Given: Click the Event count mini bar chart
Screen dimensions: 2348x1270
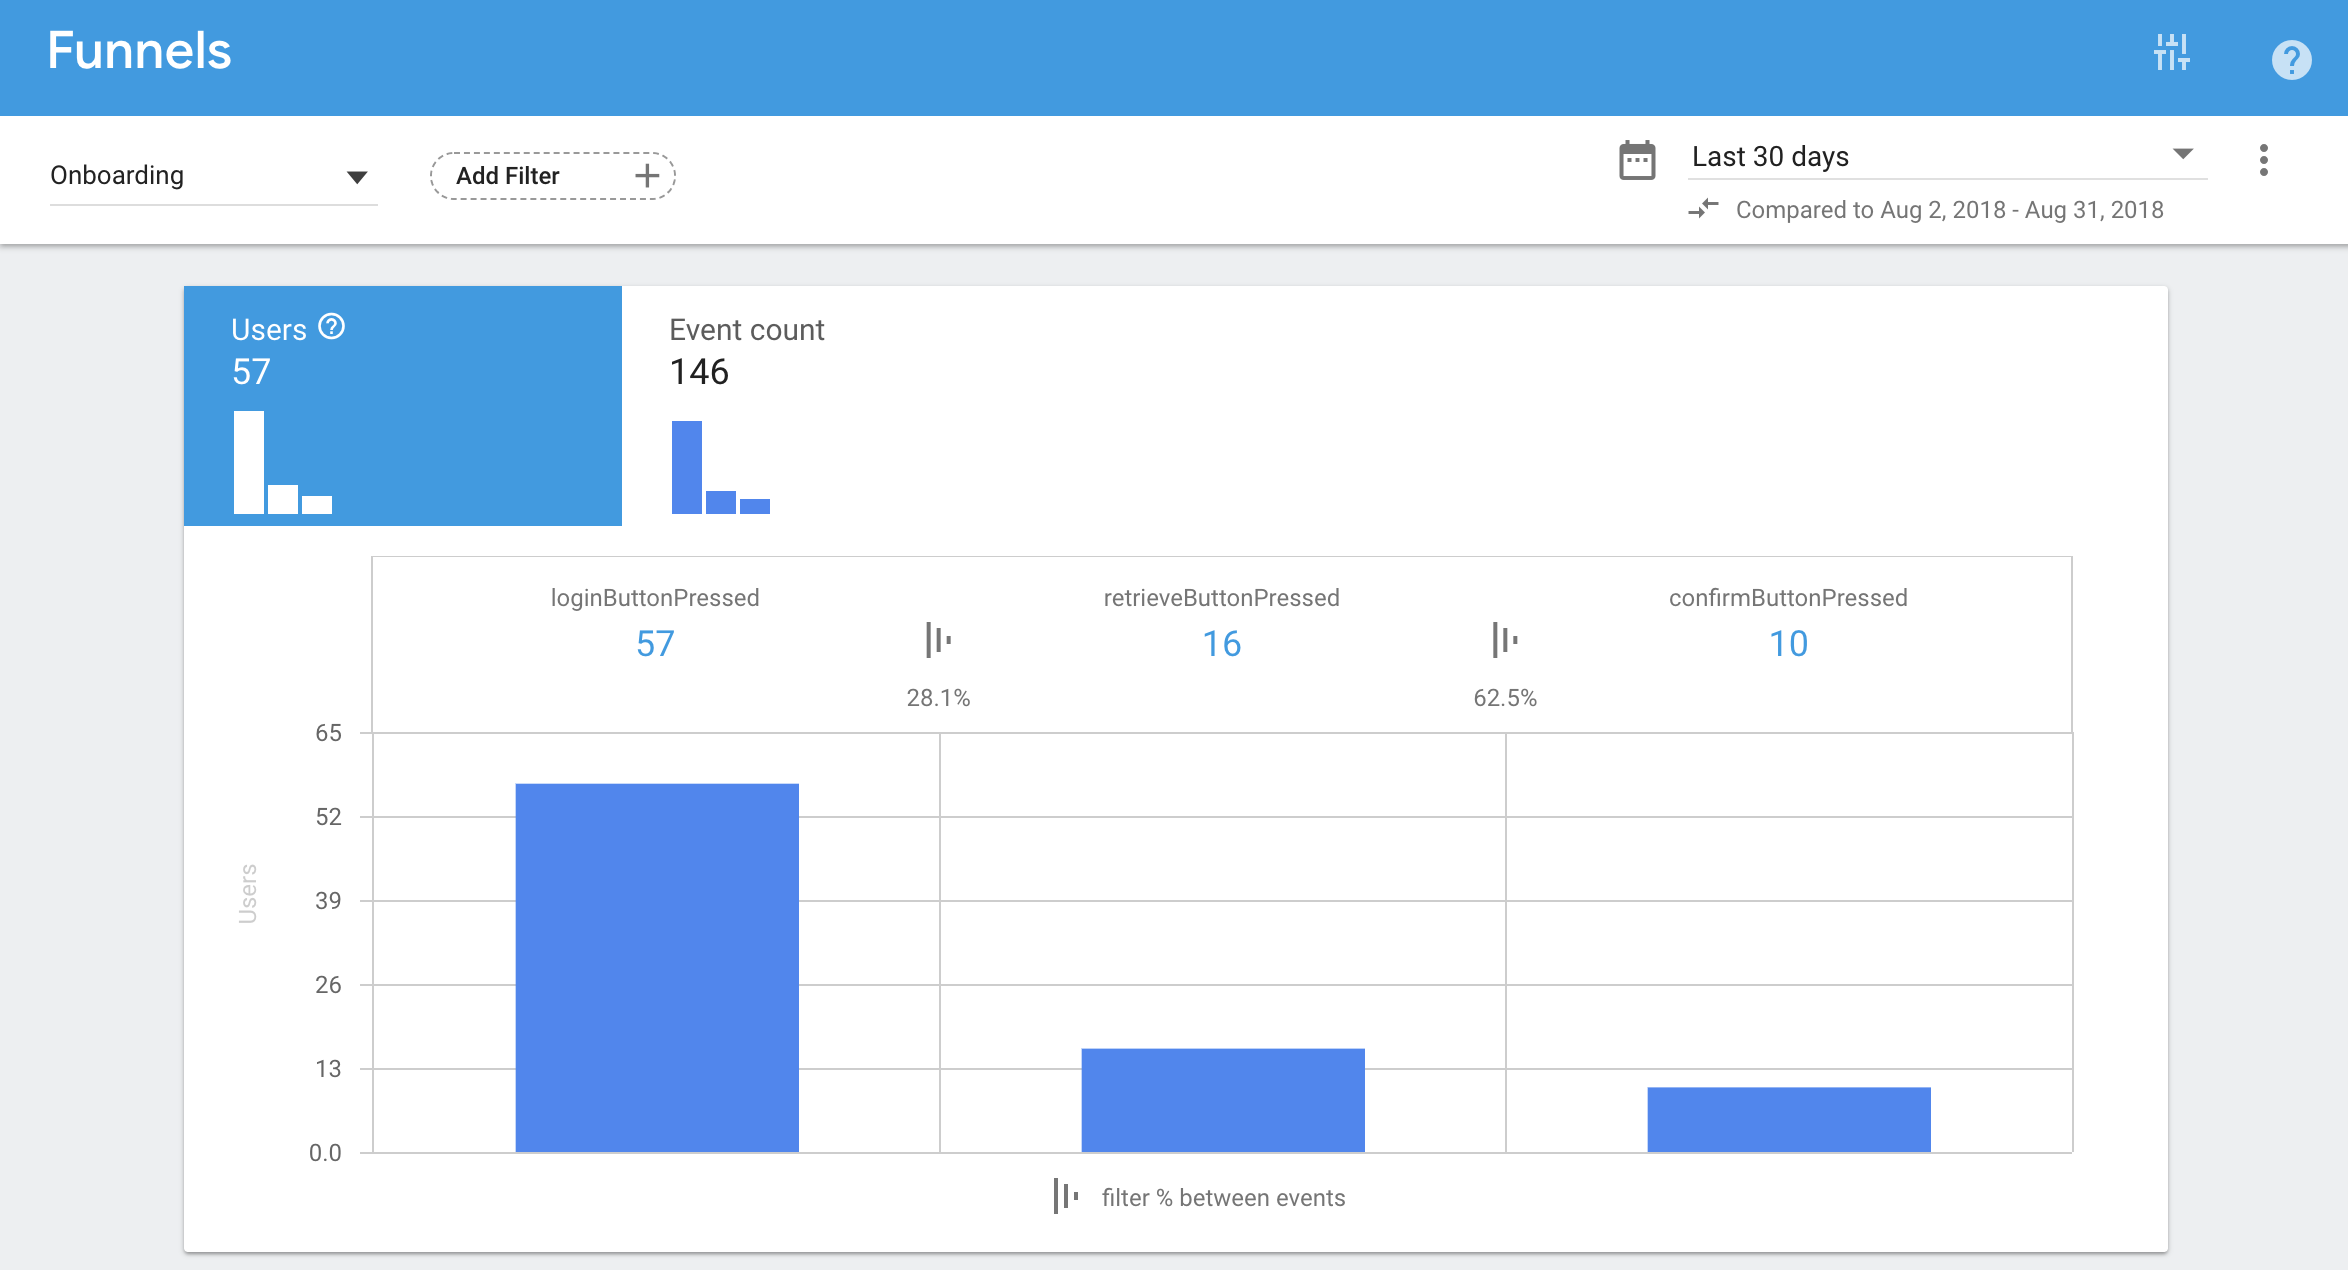Looking at the screenshot, I should [x=721, y=467].
